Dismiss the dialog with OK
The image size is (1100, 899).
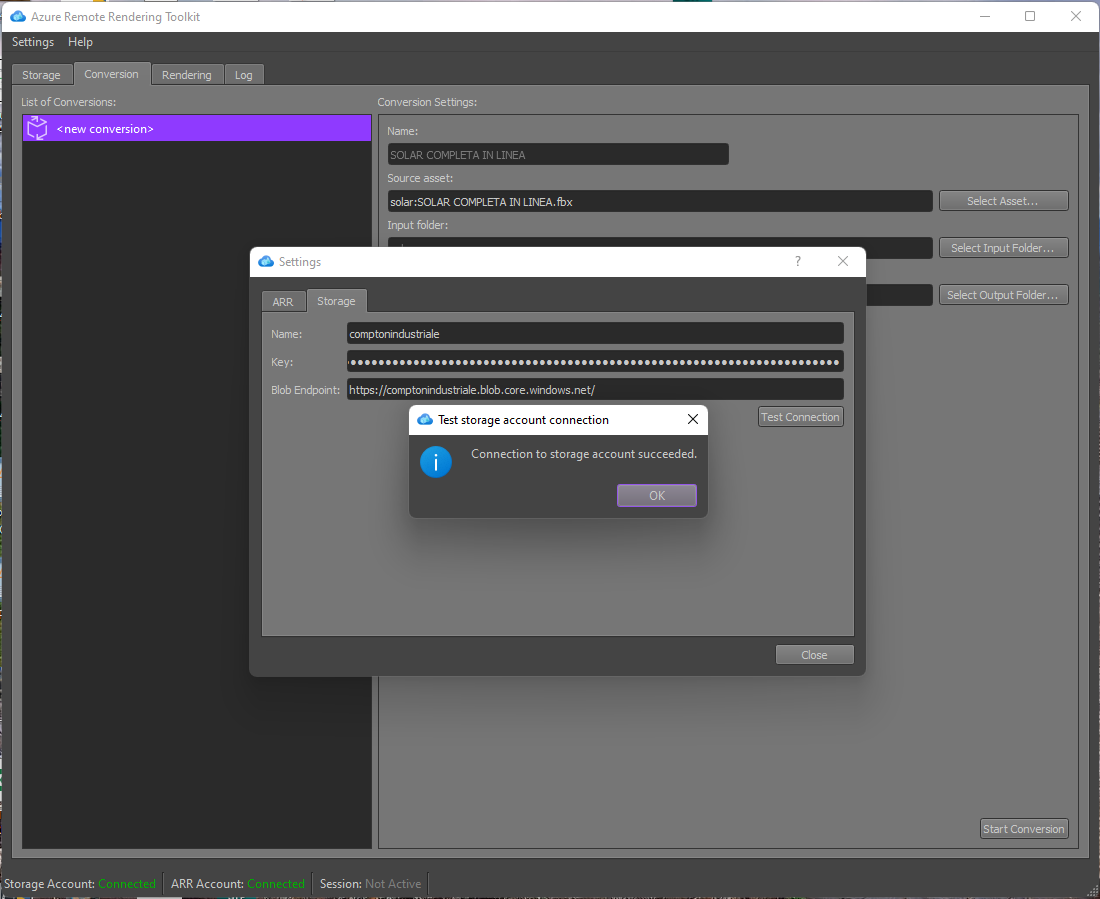(x=656, y=495)
